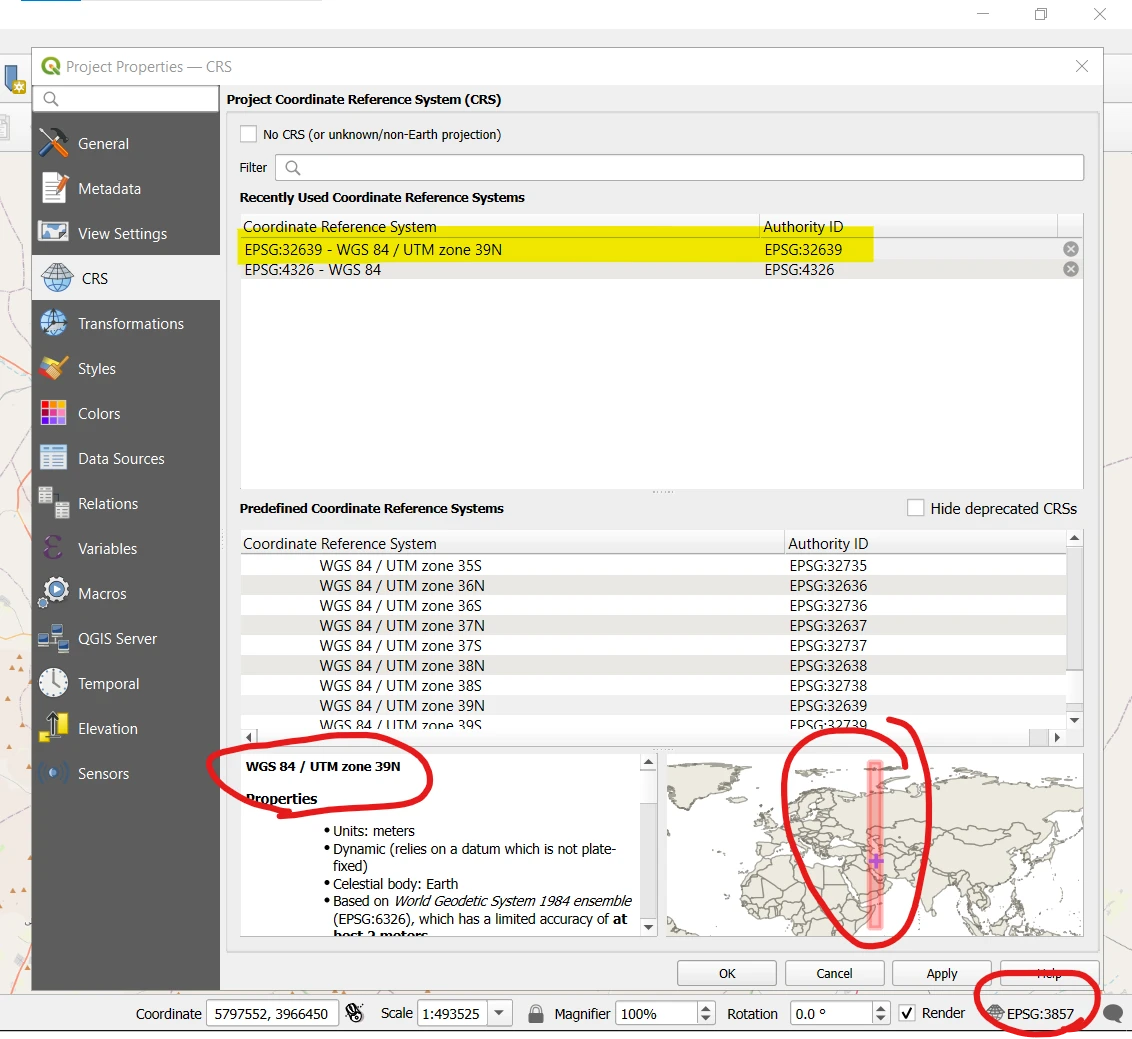
Task: Open the QGIS Server icon
Action: [53, 638]
